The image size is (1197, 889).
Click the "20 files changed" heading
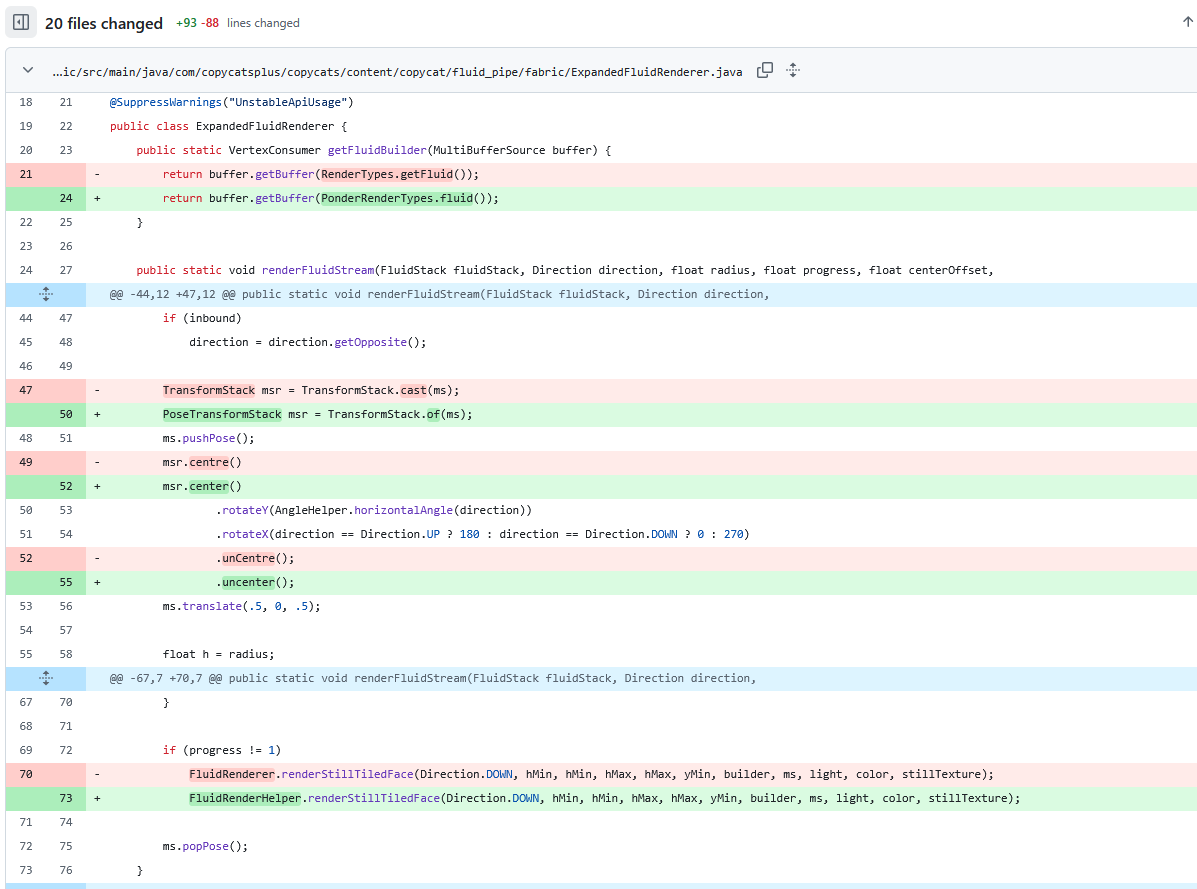[x=103, y=23]
